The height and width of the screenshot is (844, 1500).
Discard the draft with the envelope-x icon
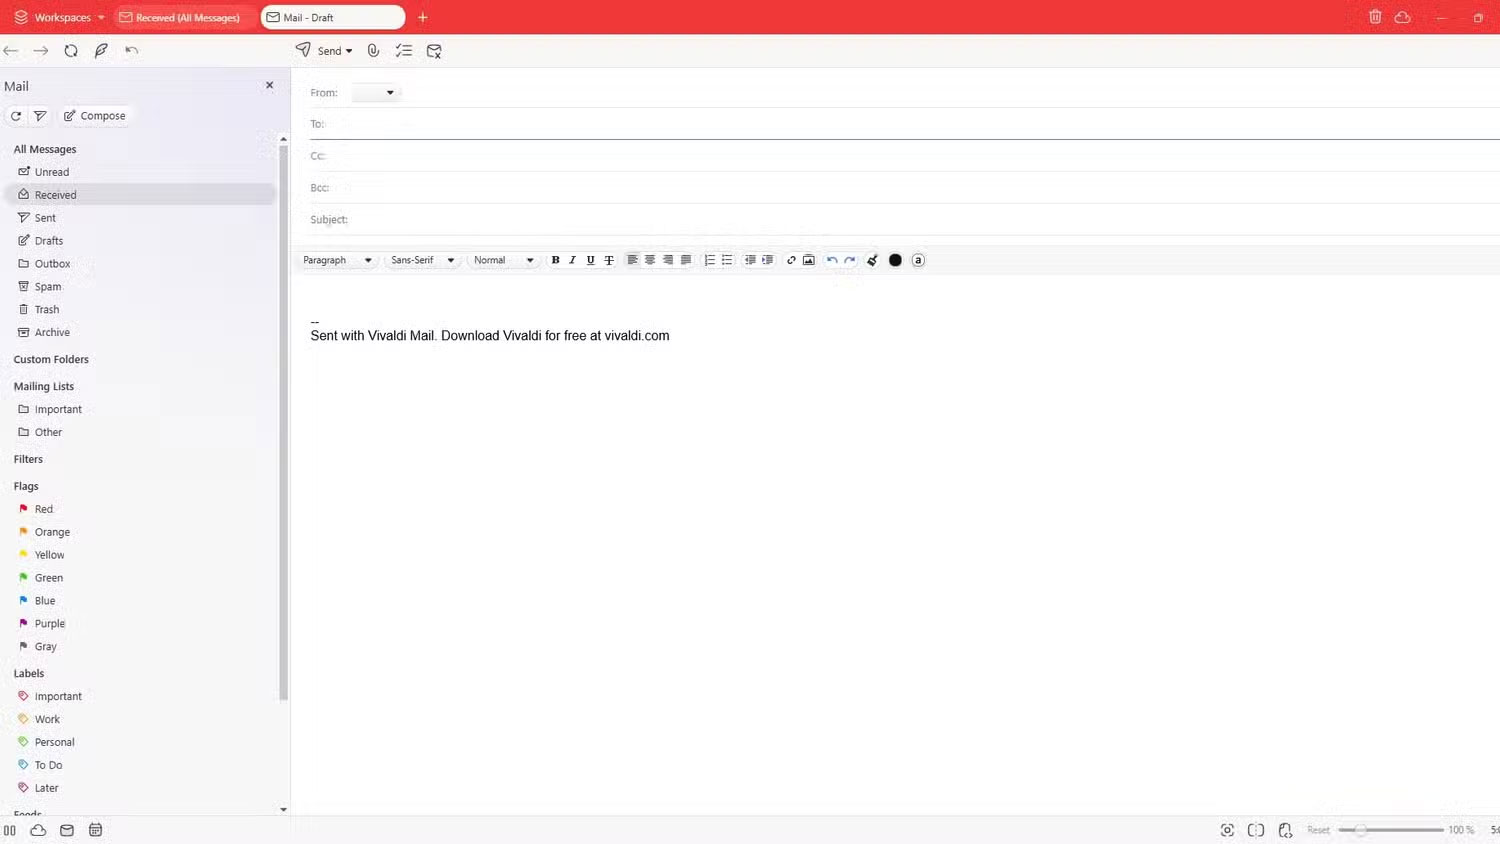click(434, 50)
